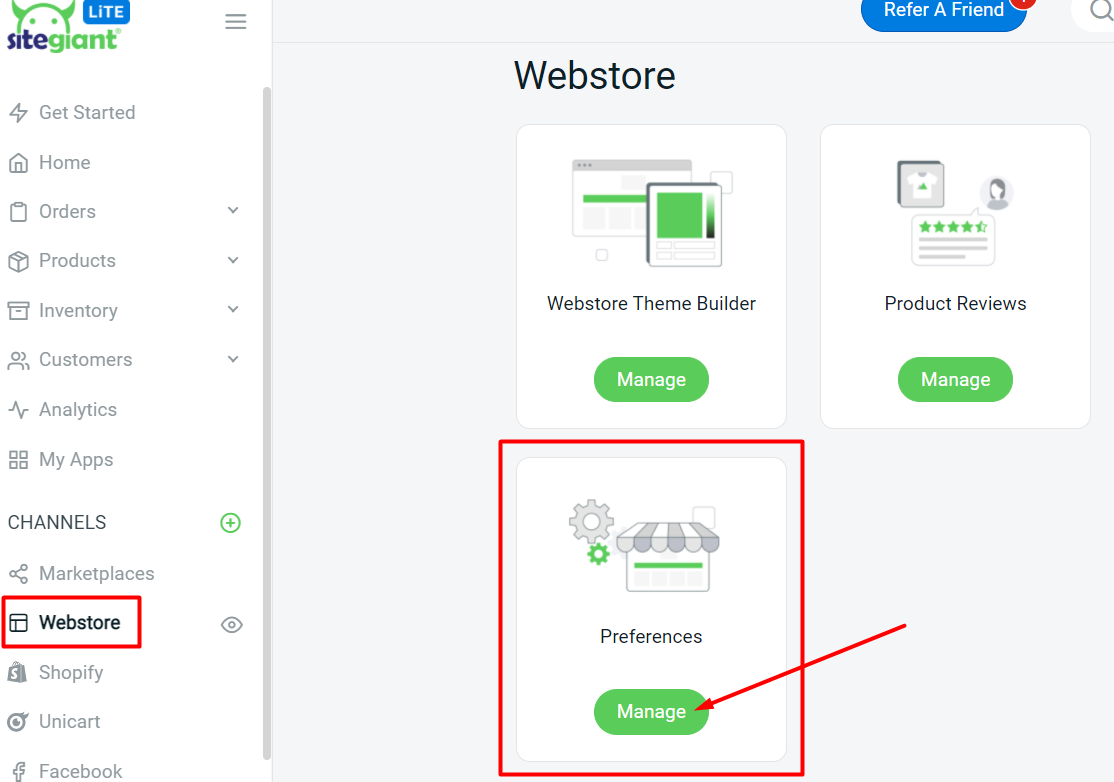Click the SiteGiant Lite logo
This screenshot has width=1114, height=782.
pyautogui.click(x=66, y=26)
